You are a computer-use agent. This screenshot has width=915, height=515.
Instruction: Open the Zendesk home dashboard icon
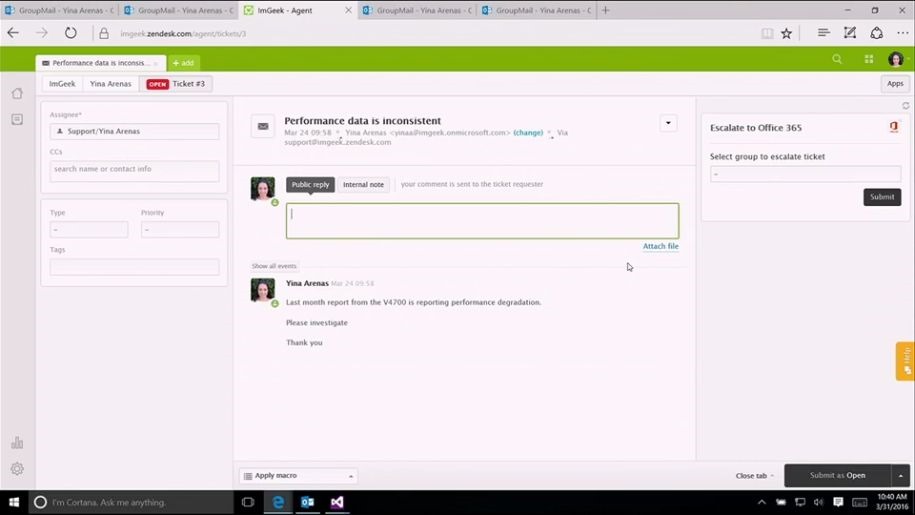[17, 94]
